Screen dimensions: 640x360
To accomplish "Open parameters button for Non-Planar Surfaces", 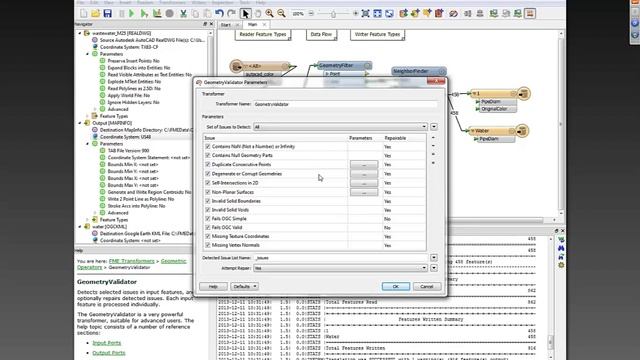I will (364, 192).
